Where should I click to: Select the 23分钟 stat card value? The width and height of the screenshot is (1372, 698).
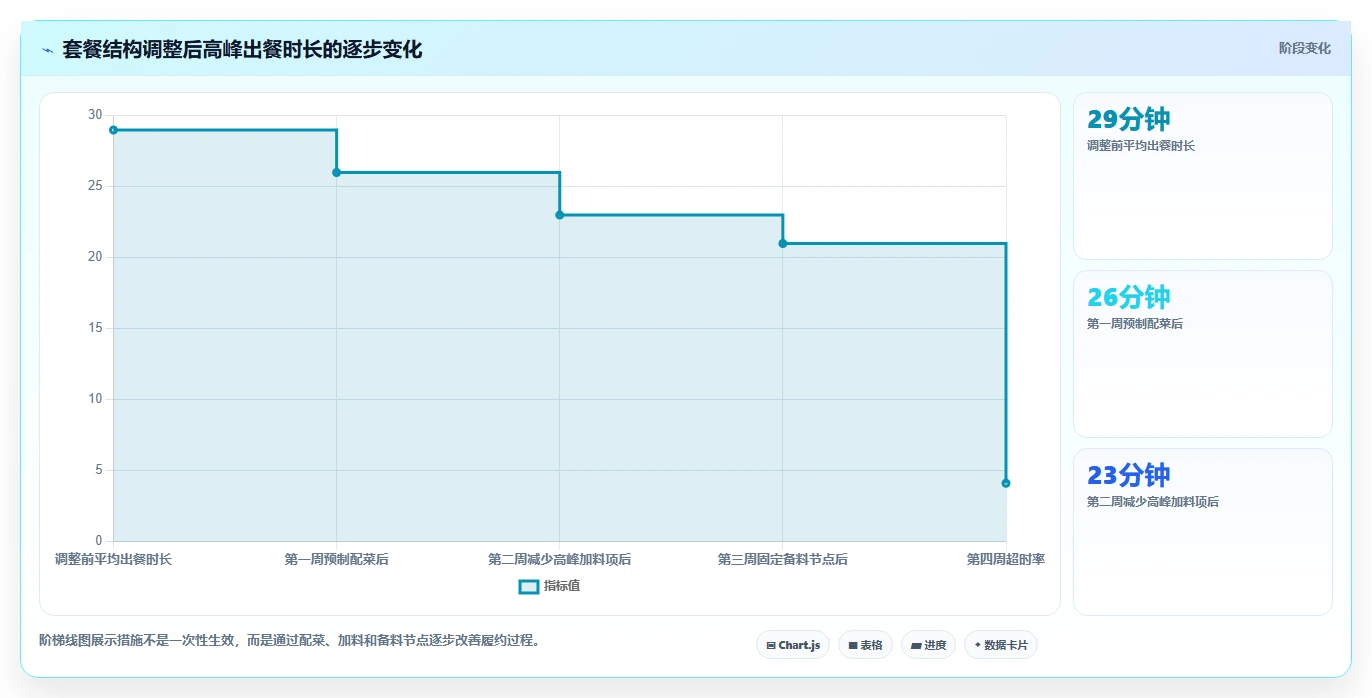click(x=1128, y=475)
